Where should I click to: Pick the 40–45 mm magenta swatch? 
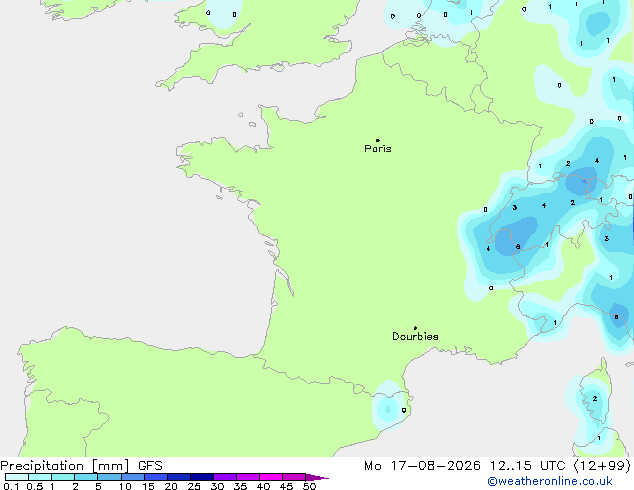pyautogui.click(x=271, y=477)
